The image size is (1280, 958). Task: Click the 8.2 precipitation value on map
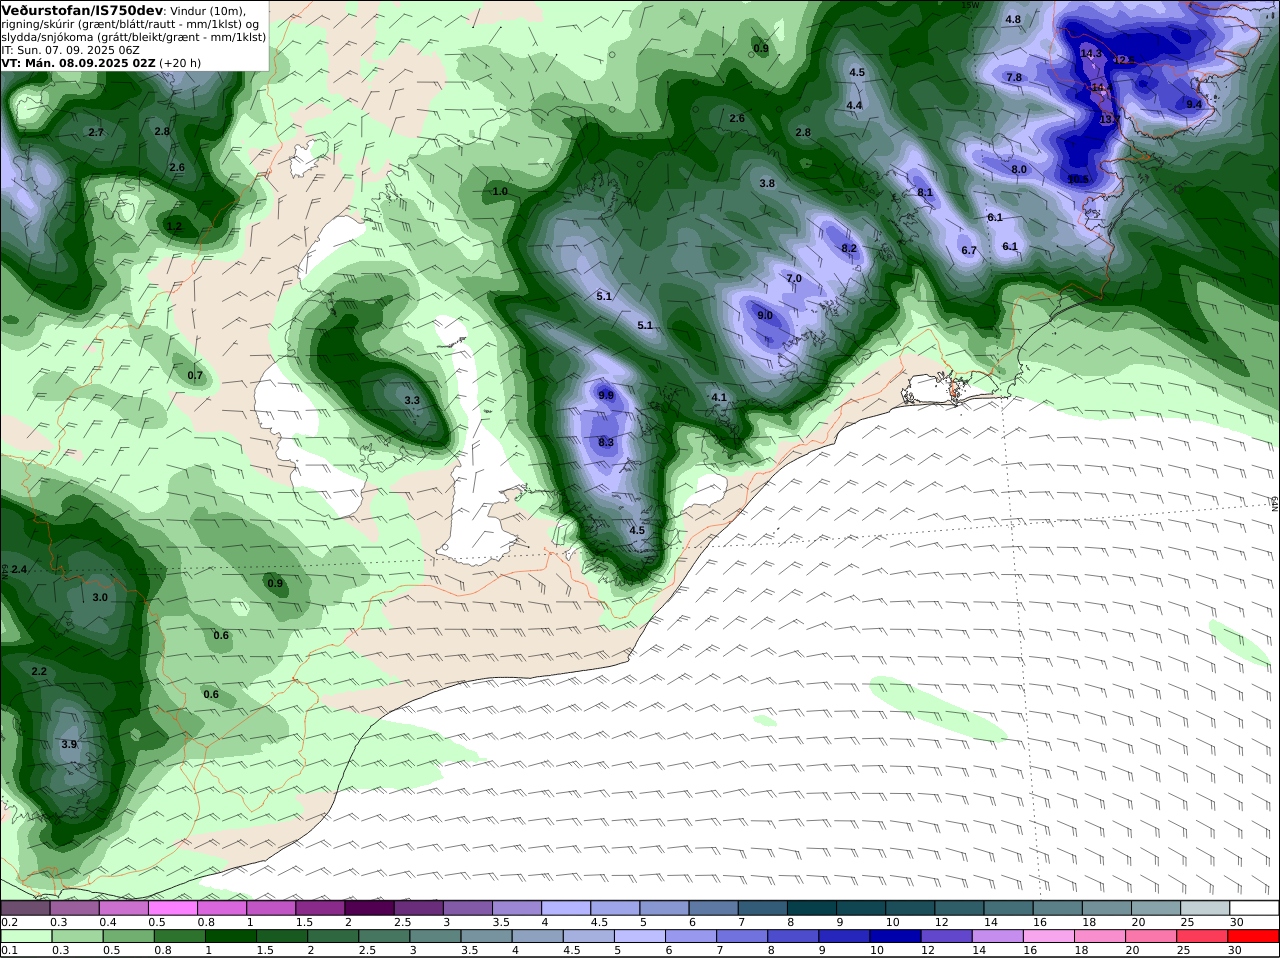pos(849,248)
